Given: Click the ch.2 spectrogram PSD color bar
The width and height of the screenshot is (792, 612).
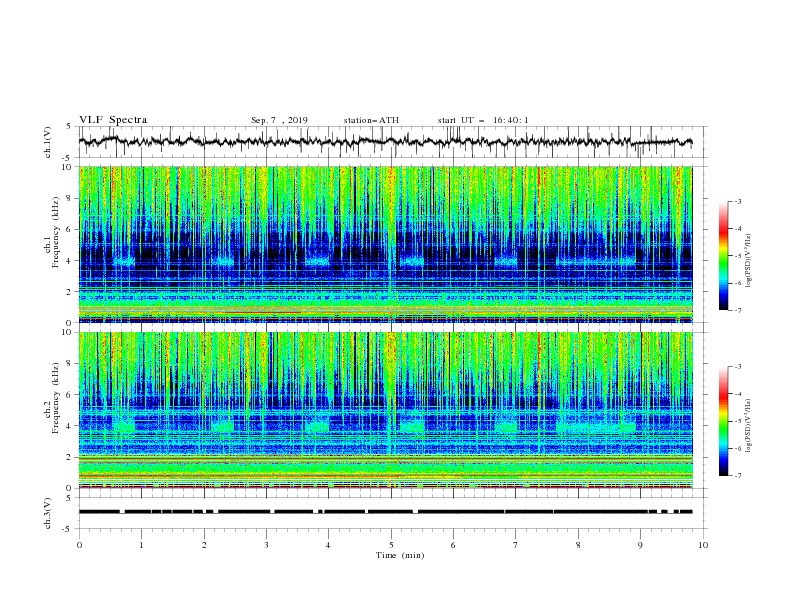Looking at the screenshot, I should pos(723,421).
